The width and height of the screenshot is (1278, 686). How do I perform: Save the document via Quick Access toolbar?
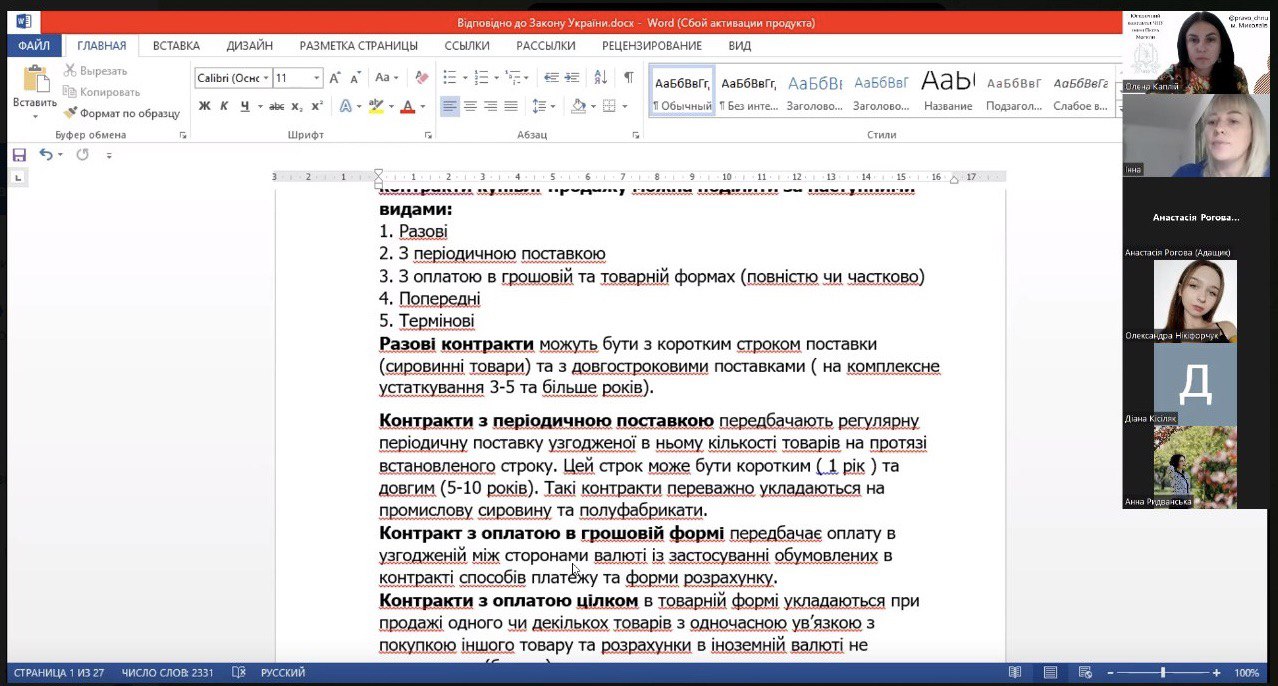click(19, 155)
